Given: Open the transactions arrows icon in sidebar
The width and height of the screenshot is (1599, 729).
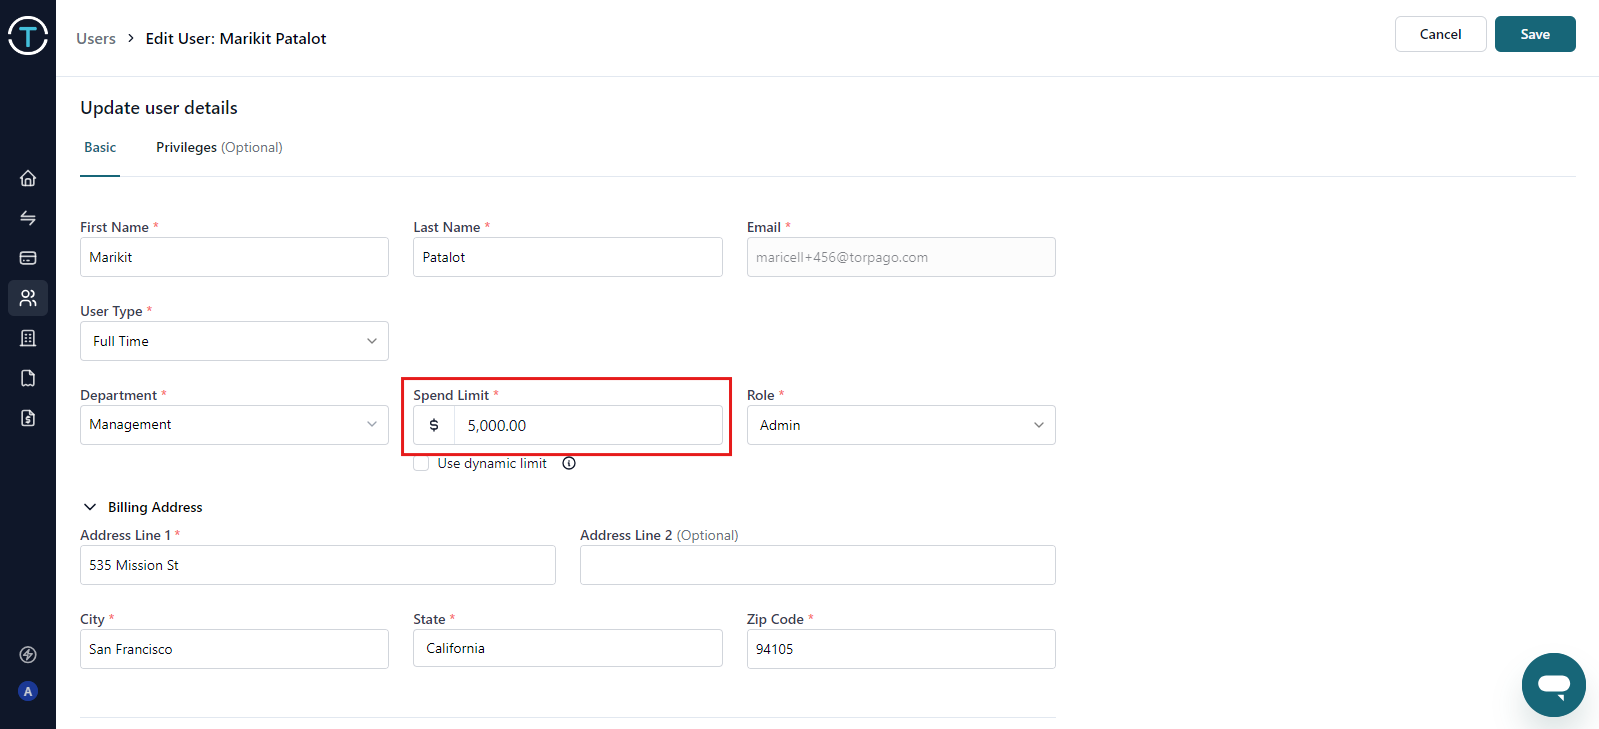Looking at the screenshot, I should pyautogui.click(x=28, y=218).
